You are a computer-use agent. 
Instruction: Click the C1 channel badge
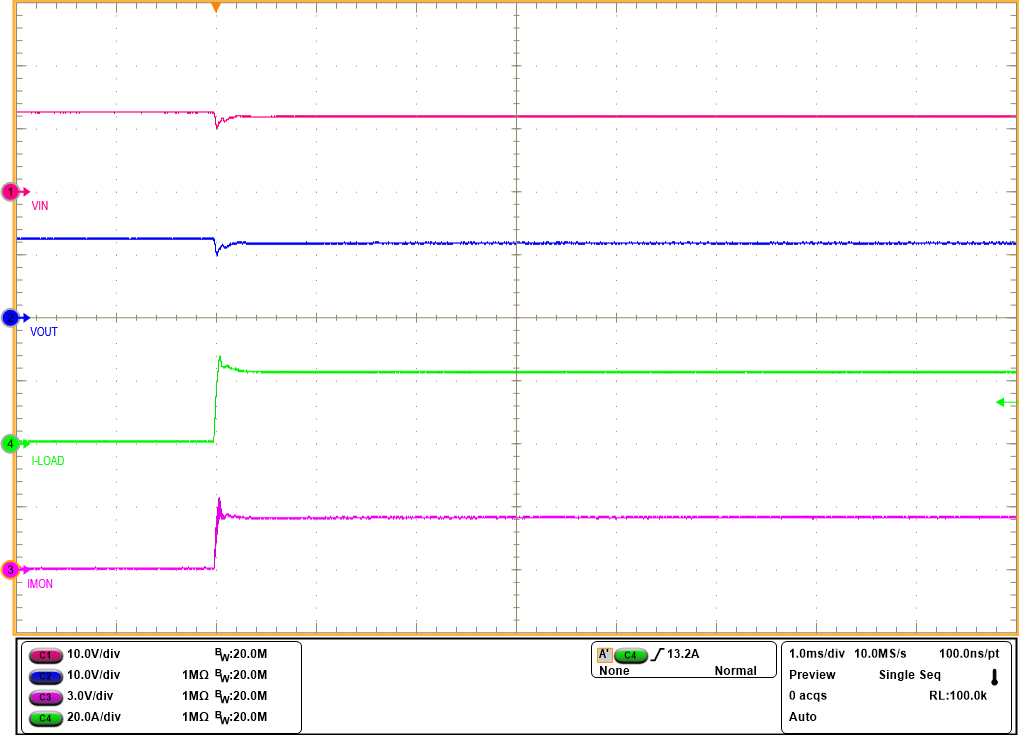click(x=44, y=654)
